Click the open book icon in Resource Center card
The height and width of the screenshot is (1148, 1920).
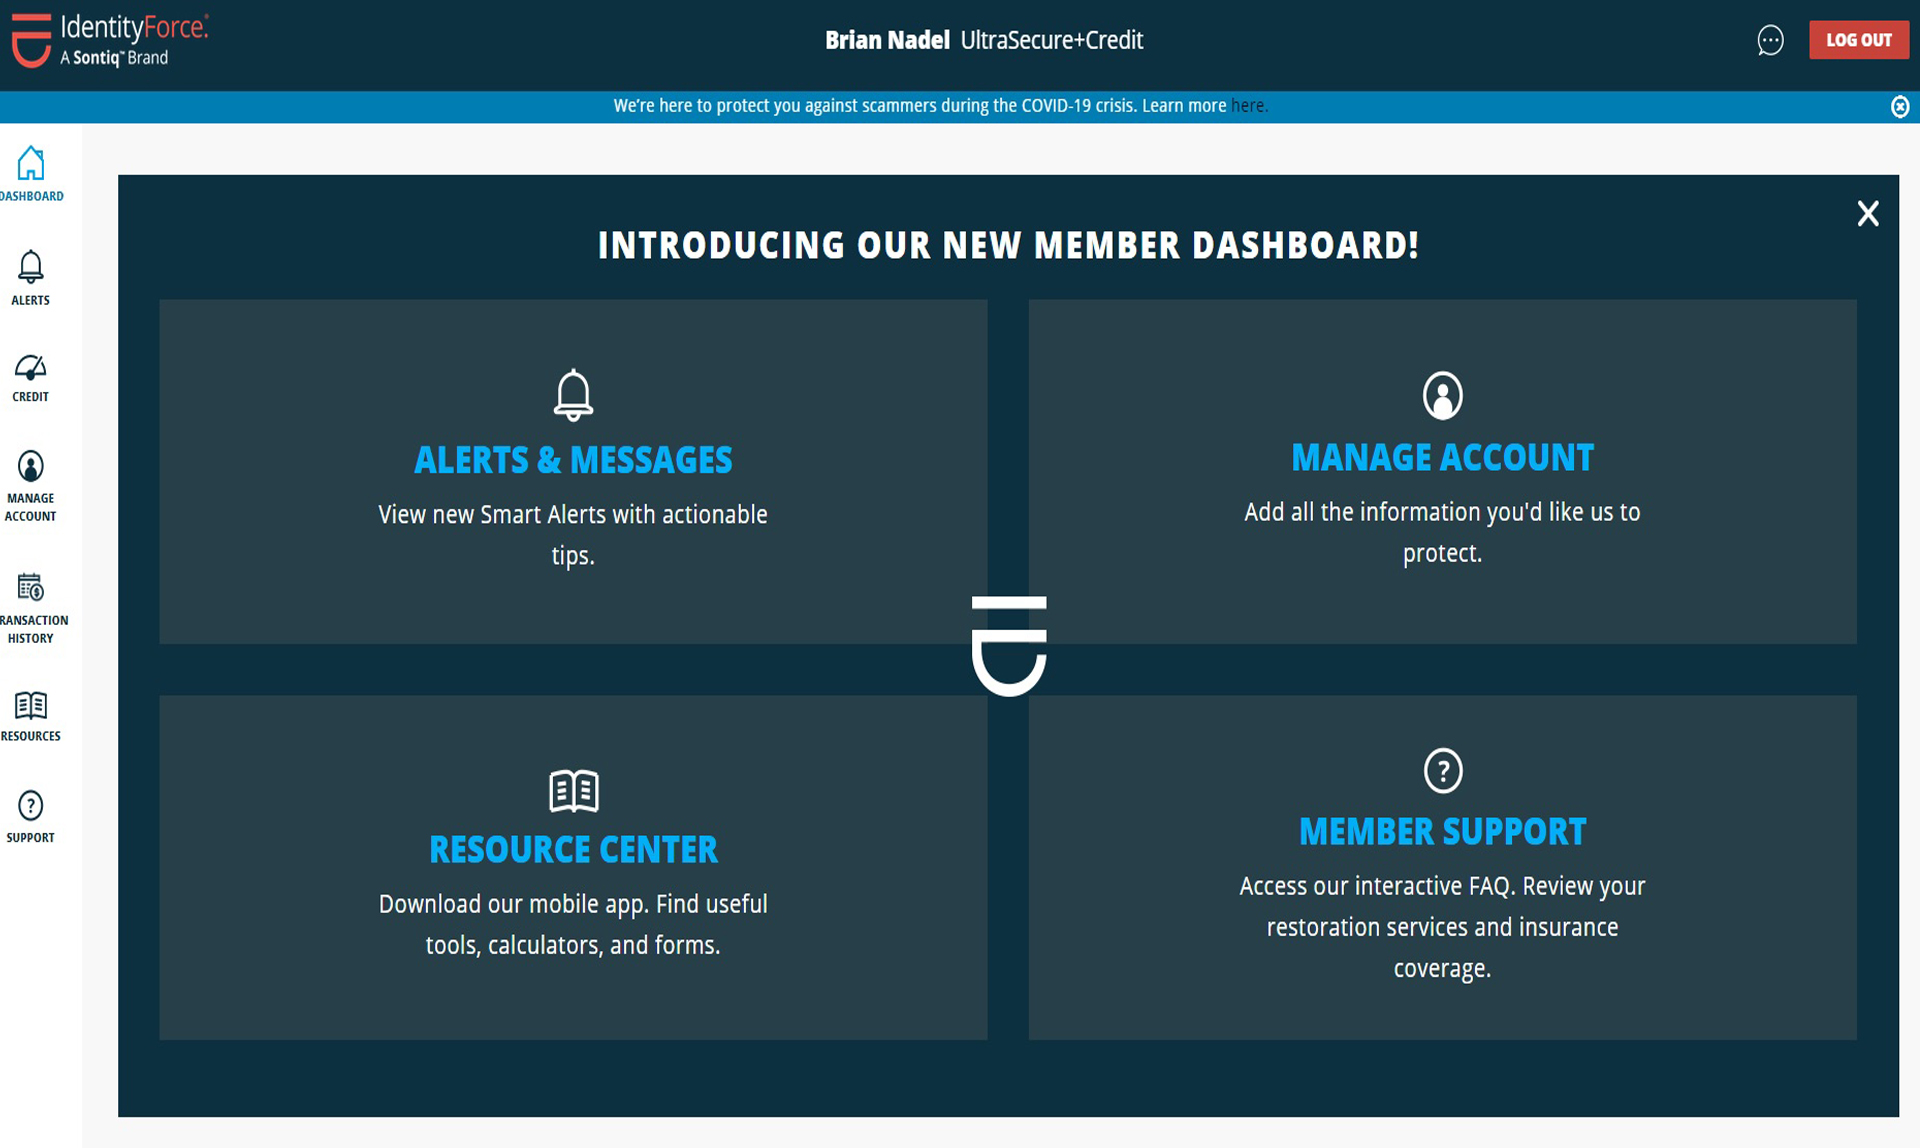573,790
